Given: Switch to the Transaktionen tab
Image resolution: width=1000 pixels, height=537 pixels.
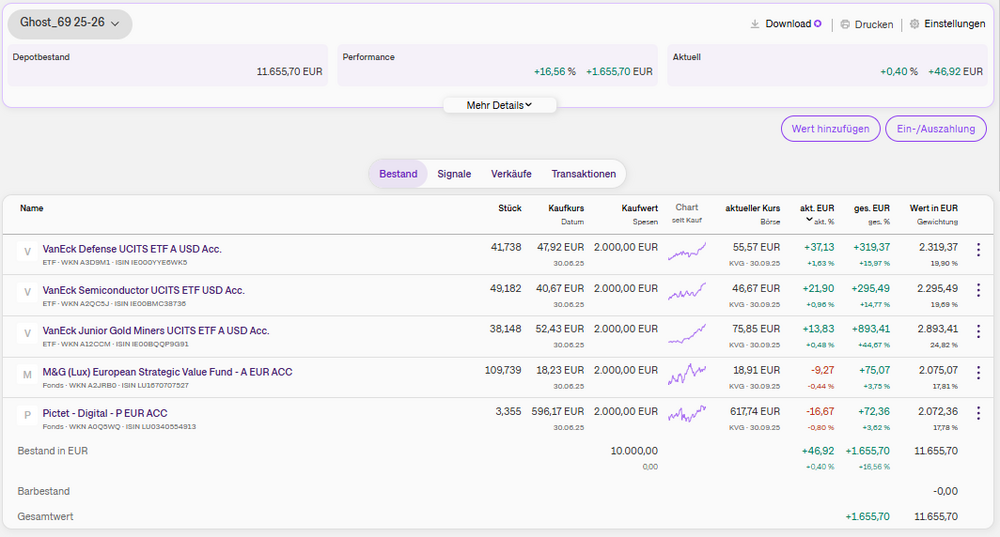Looking at the screenshot, I should tap(583, 174).
